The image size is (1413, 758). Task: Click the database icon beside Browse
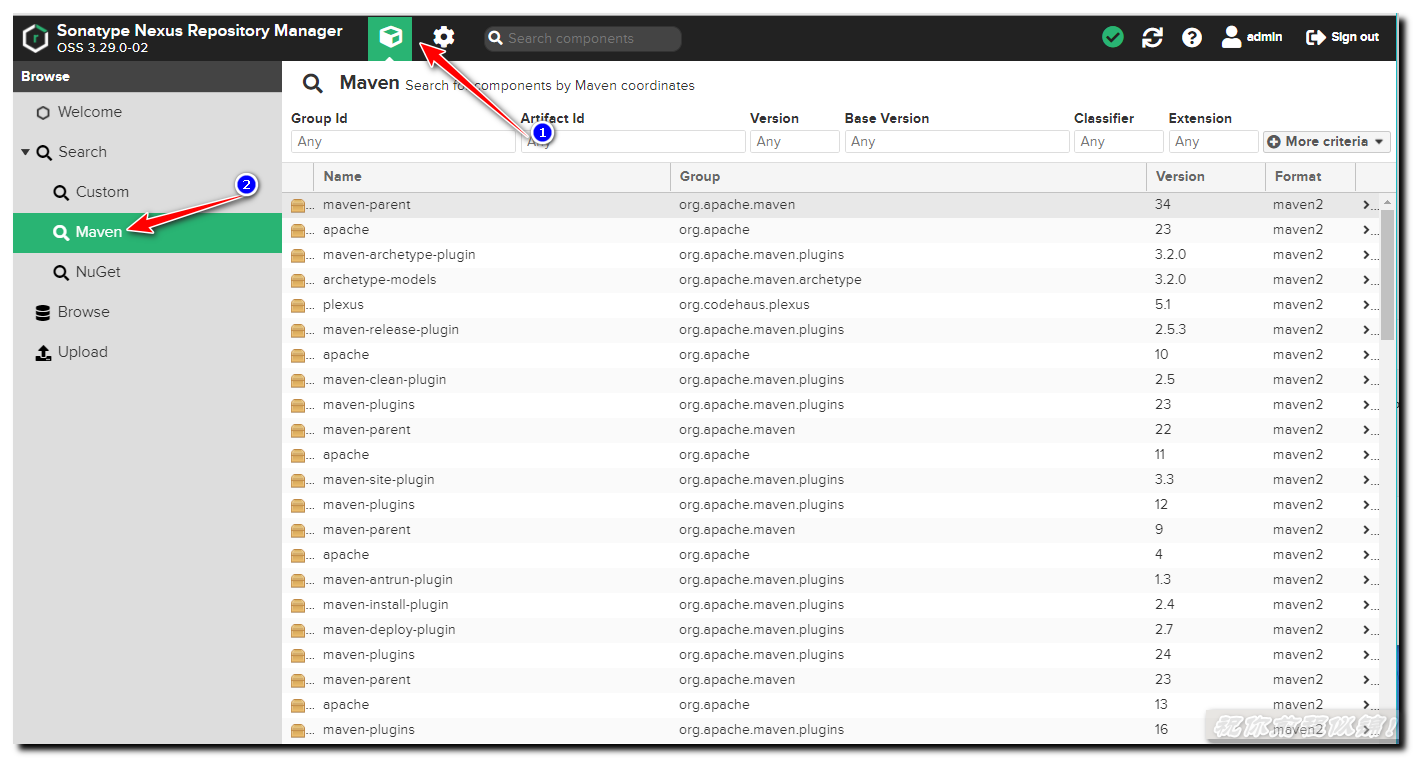[x=43, y=312]
